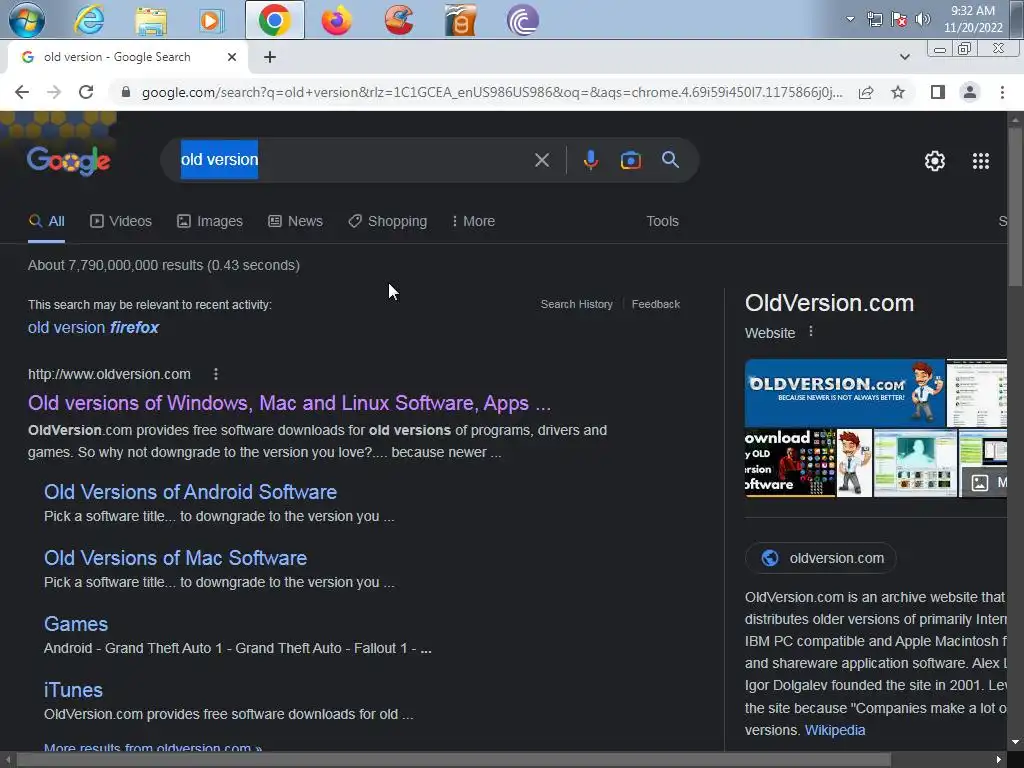The height and width of the screenshot is (768, 1024).
Task: Show hidden system tray icons
Action: pyautogui.click(x=850, y=19)
